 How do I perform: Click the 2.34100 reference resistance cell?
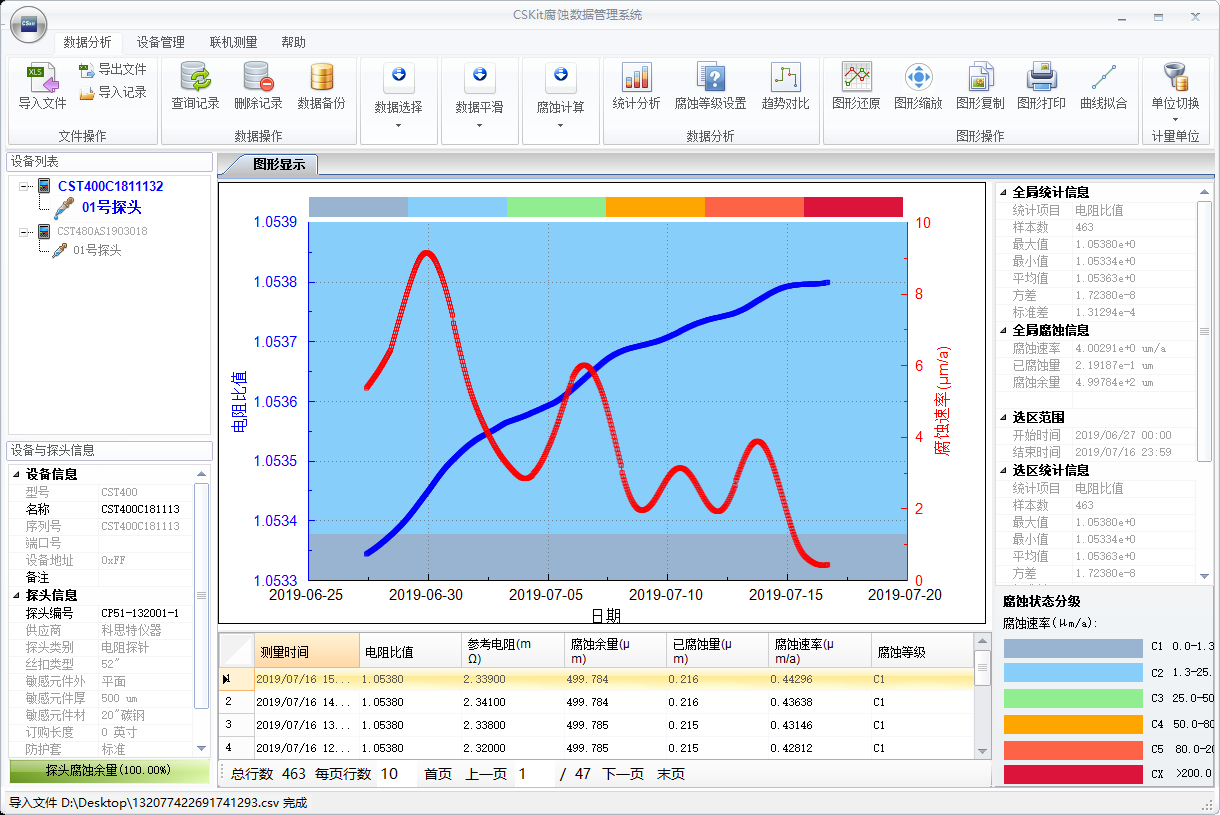pos(511,702)
